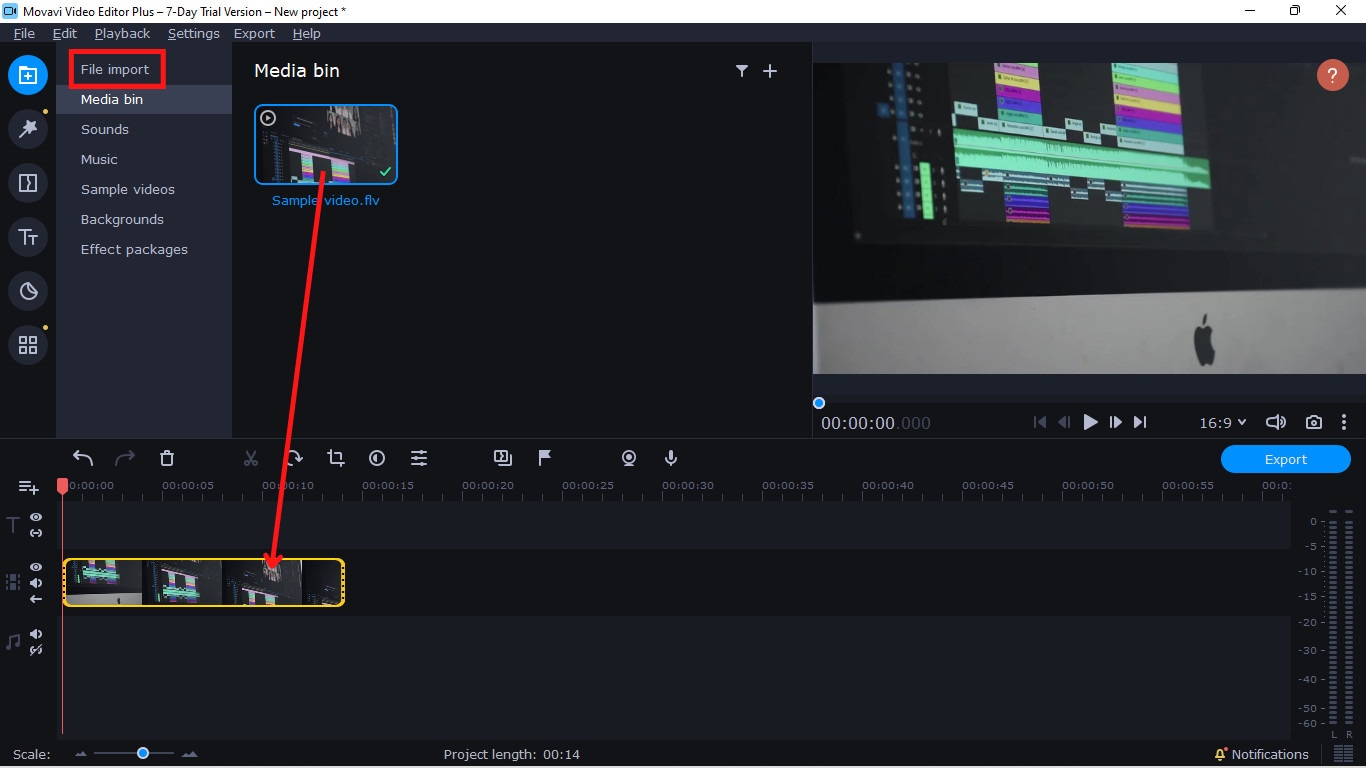This screenshot has height=768, width=1366.
Task: Select the video clip on the timeline
Action: [204, 582]
